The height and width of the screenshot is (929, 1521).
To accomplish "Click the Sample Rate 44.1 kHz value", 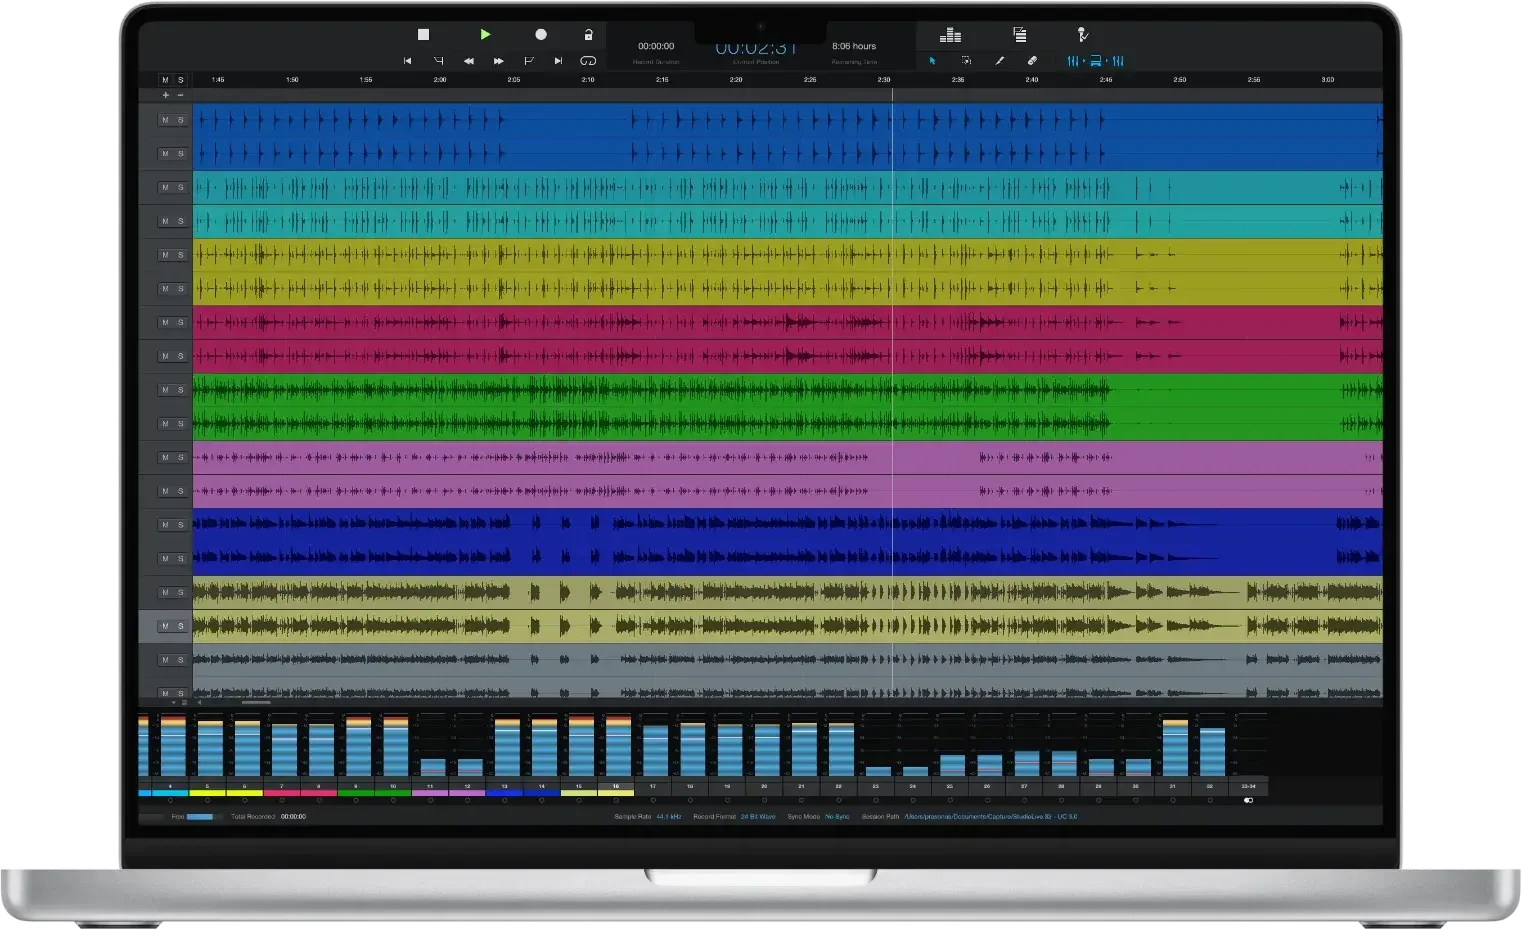I will (669, 817).
